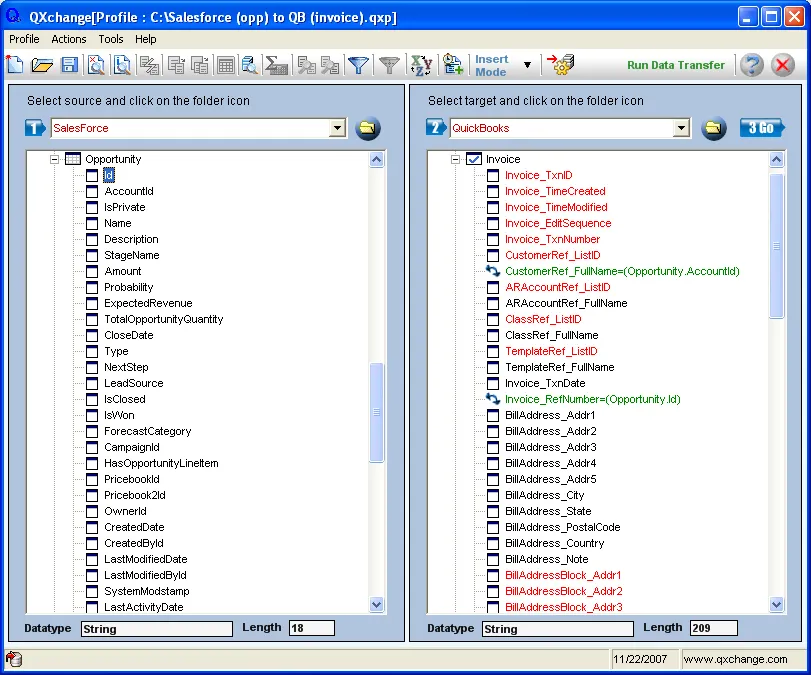Image resolution: width=811 pixels, height=675 pixels.
Task: Collapse the Opportunity tree node
Action: (54, 159)
